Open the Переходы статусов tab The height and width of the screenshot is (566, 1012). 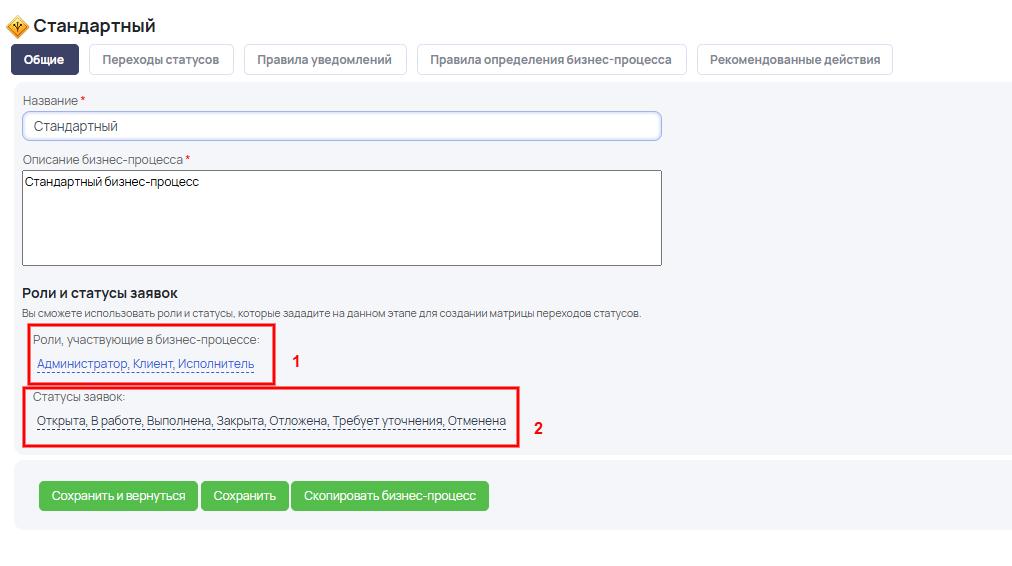click(160, 60)
